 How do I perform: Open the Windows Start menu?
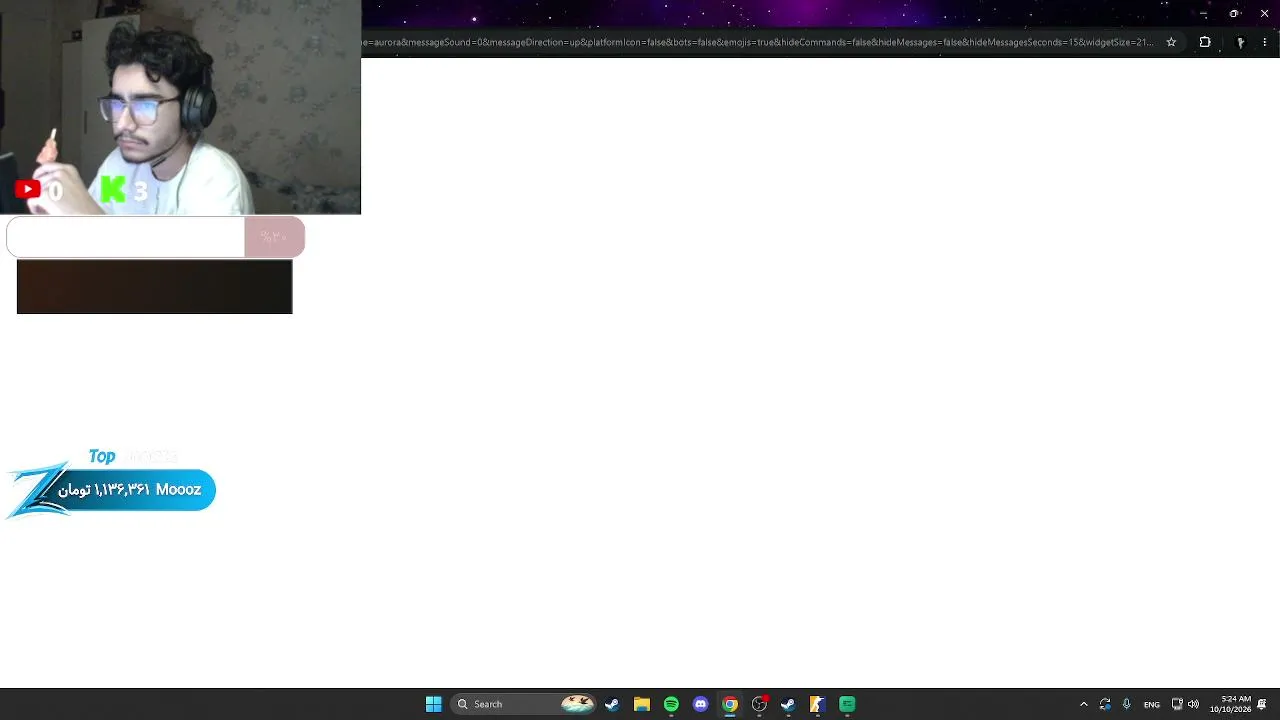click(x=433, y=704)
